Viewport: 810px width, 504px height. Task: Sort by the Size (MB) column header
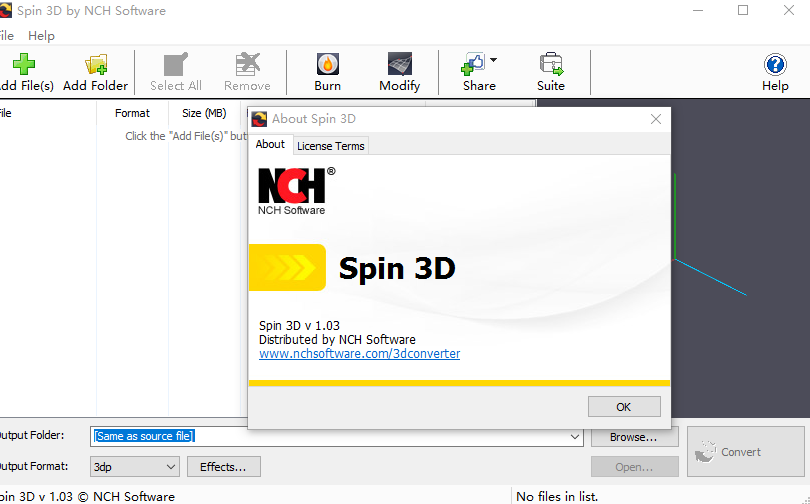[204, 113]
